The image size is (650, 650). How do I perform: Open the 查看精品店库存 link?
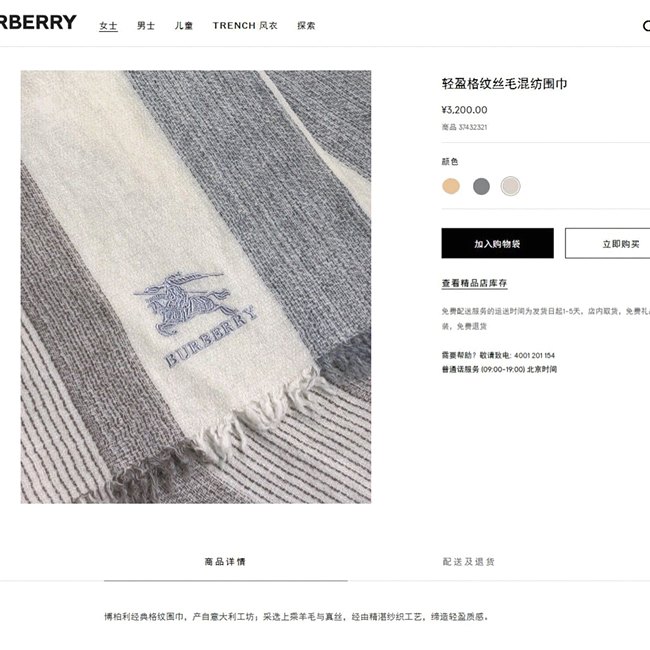[474, 283]
